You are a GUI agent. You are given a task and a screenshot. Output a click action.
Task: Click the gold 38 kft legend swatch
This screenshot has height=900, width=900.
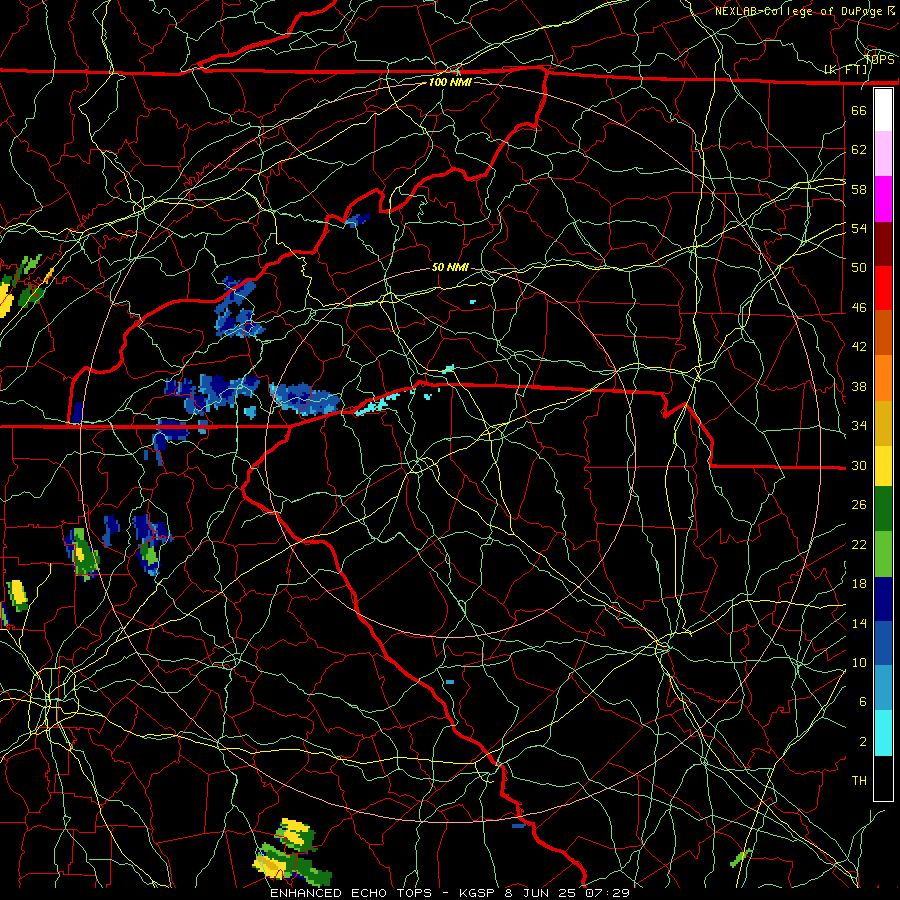(x=883, y=423)
